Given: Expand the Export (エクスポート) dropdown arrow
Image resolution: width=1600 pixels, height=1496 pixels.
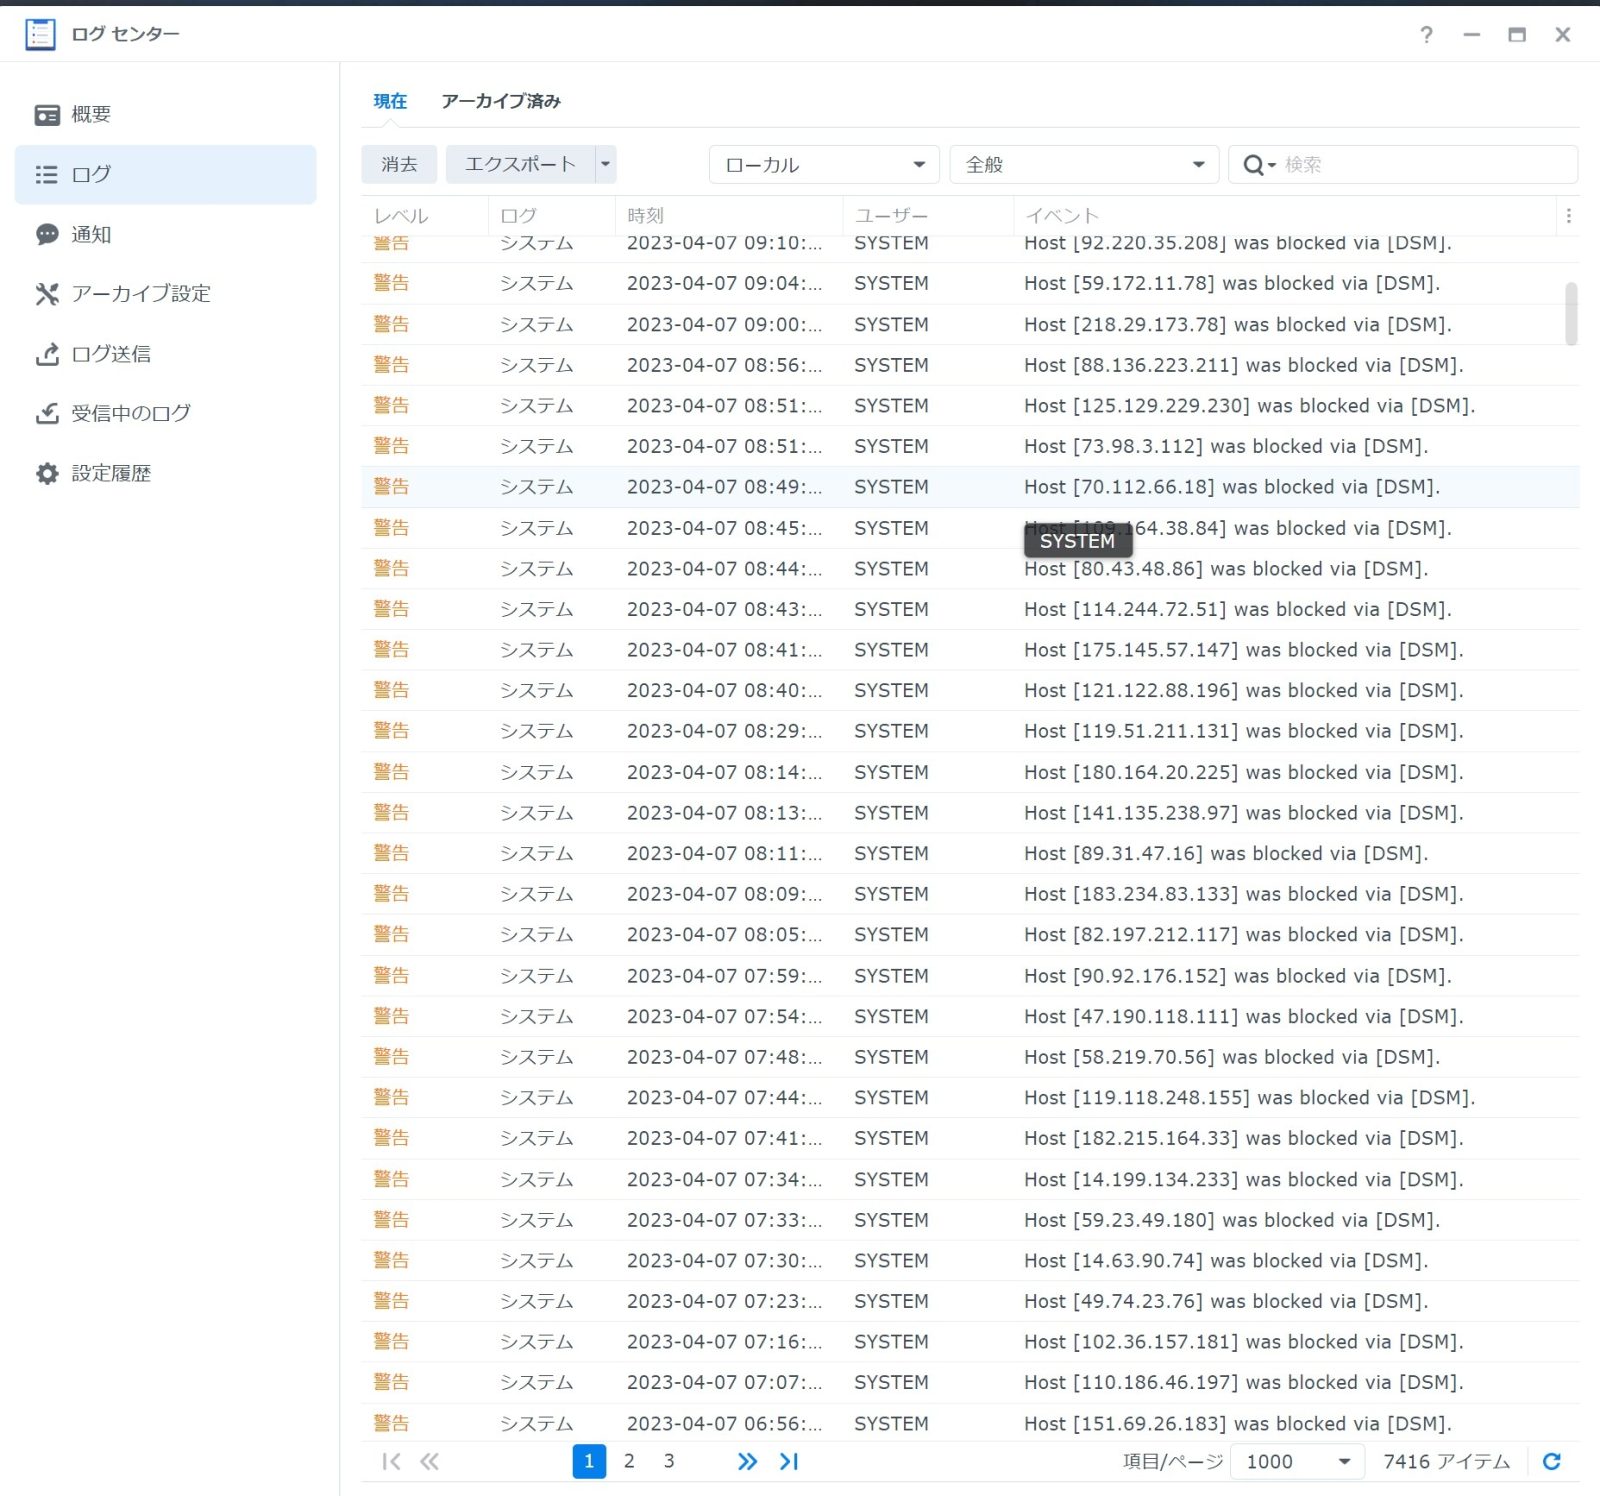Looking at the screenshot, I should pyautogui.click(x=605, y=164).
